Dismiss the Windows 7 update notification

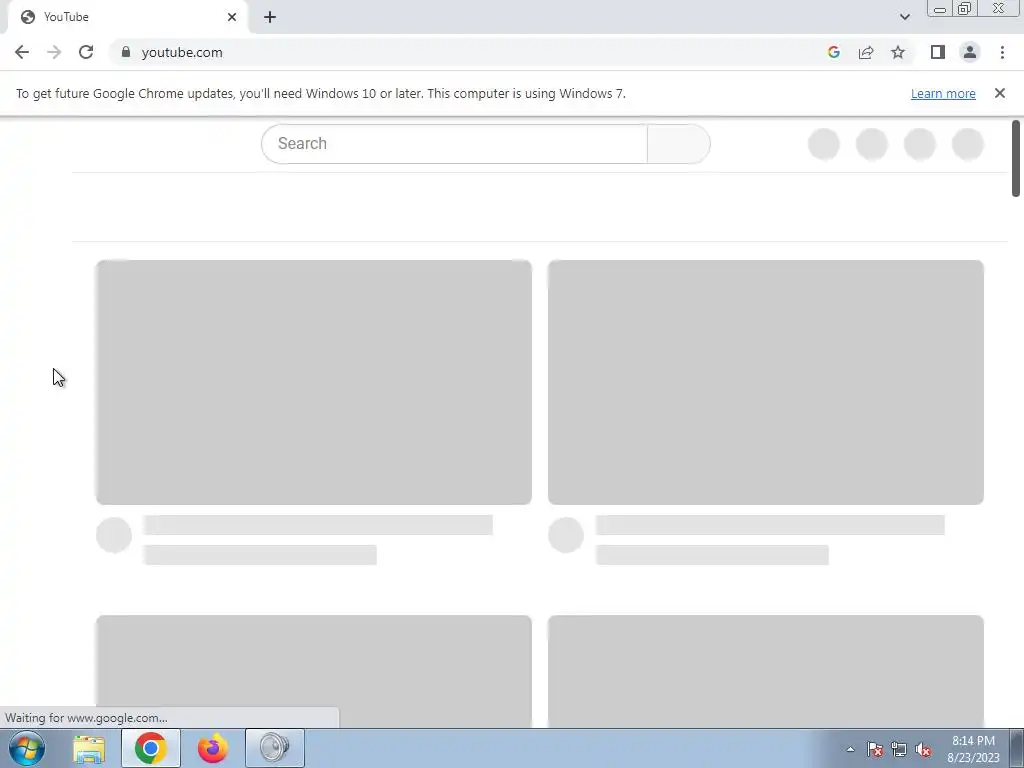(x=999, y=93)
